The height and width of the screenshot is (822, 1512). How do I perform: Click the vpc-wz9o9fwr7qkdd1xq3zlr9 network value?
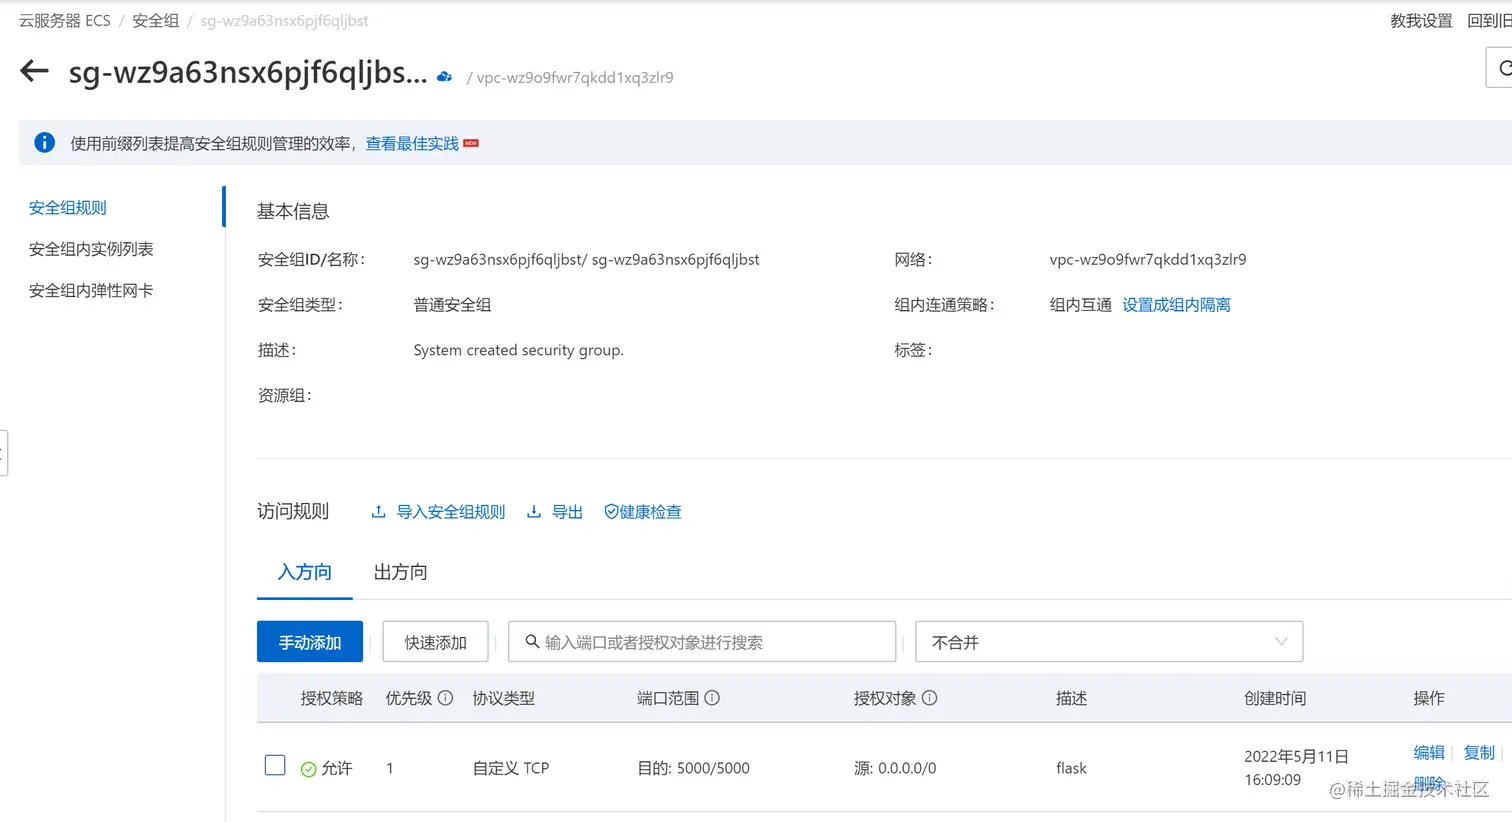(1148, 259)
